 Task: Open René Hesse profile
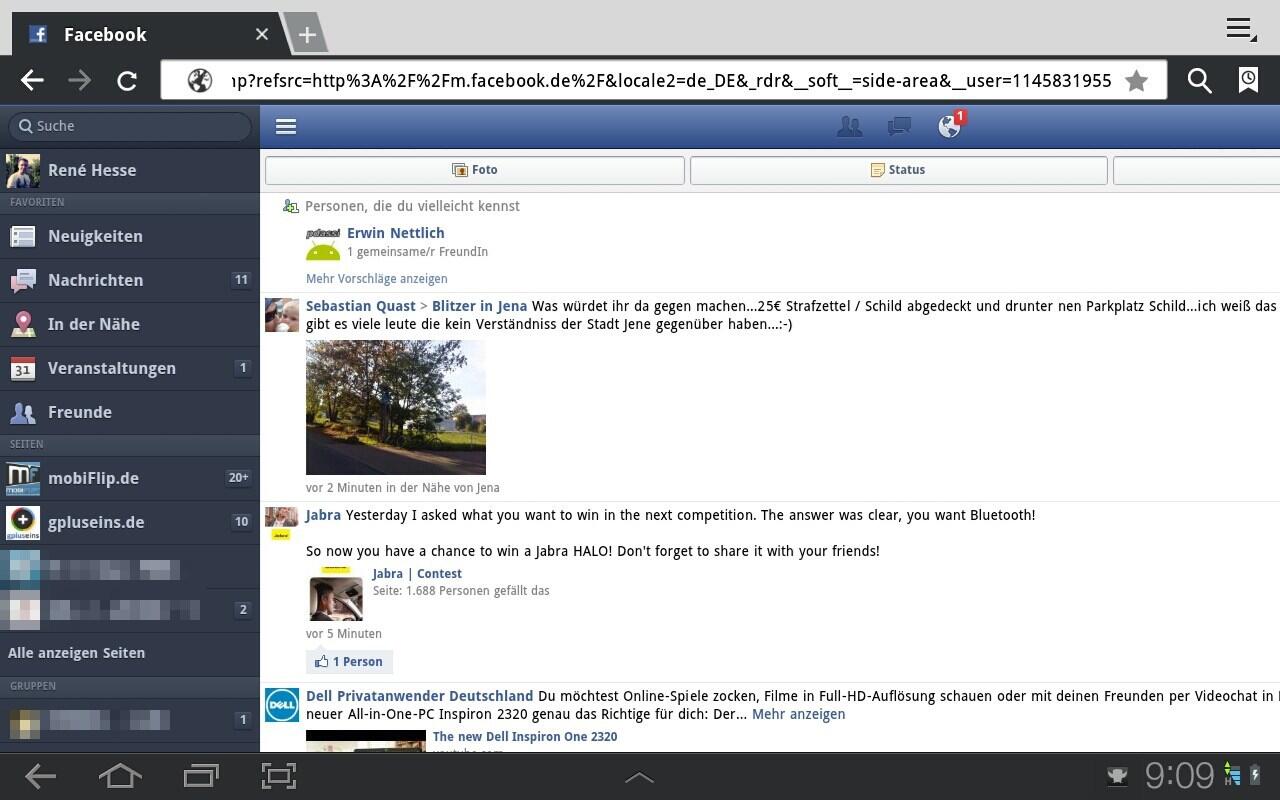coord(130,170)
